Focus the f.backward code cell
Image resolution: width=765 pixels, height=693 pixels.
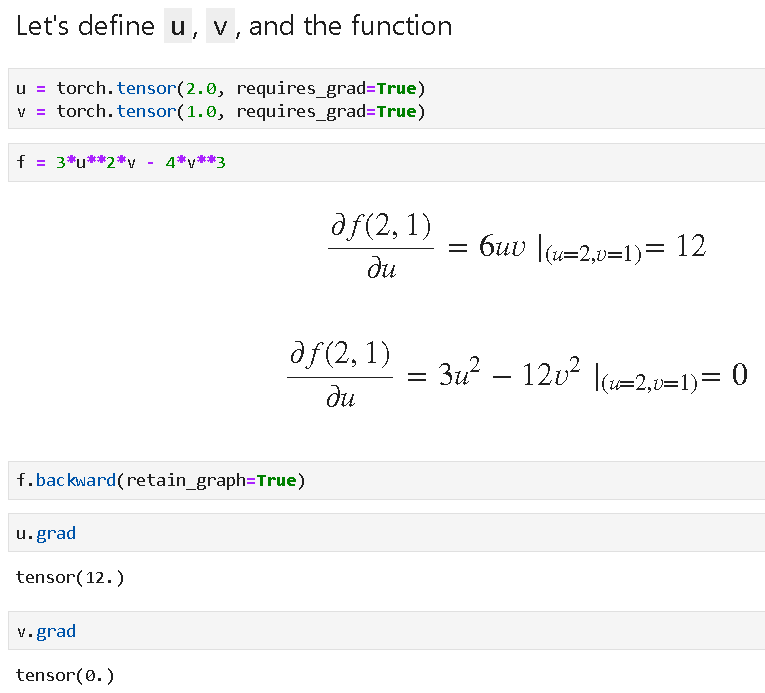tap(385, 481)
